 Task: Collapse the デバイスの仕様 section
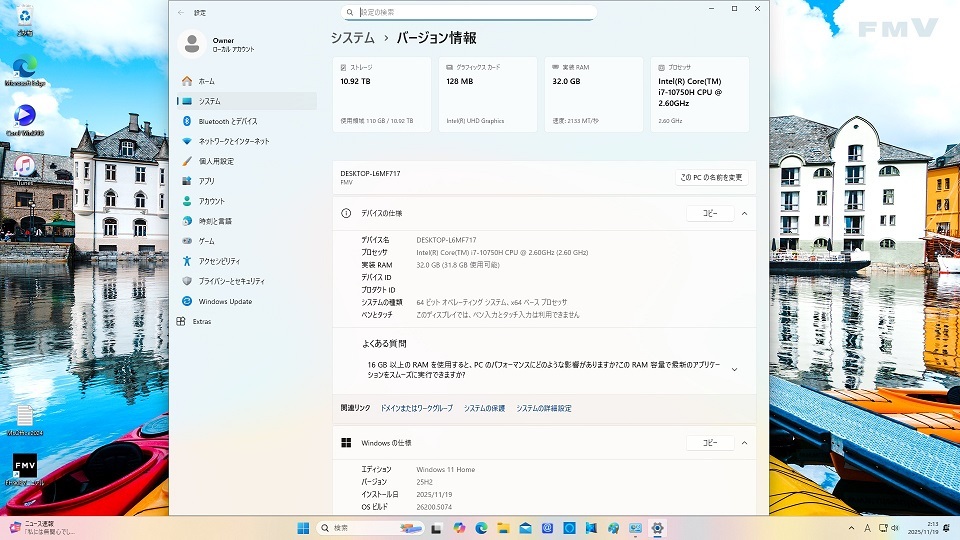coord(744,213)
